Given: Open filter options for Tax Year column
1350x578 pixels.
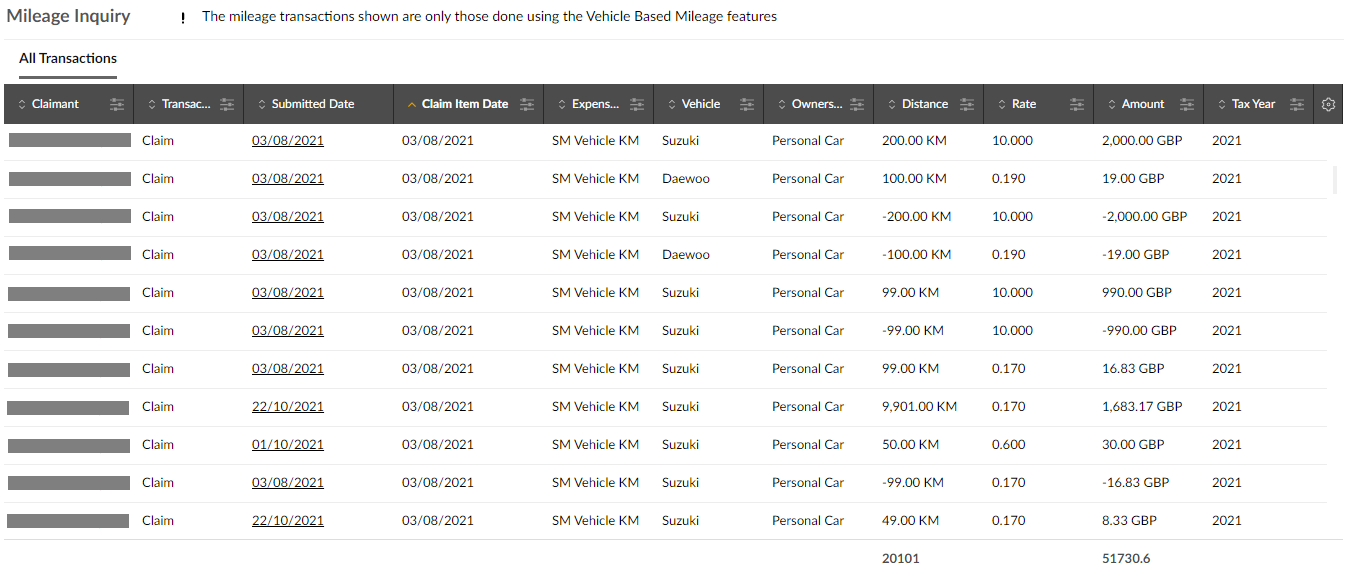Looking at the screenshot, I should click(1297, 104).
